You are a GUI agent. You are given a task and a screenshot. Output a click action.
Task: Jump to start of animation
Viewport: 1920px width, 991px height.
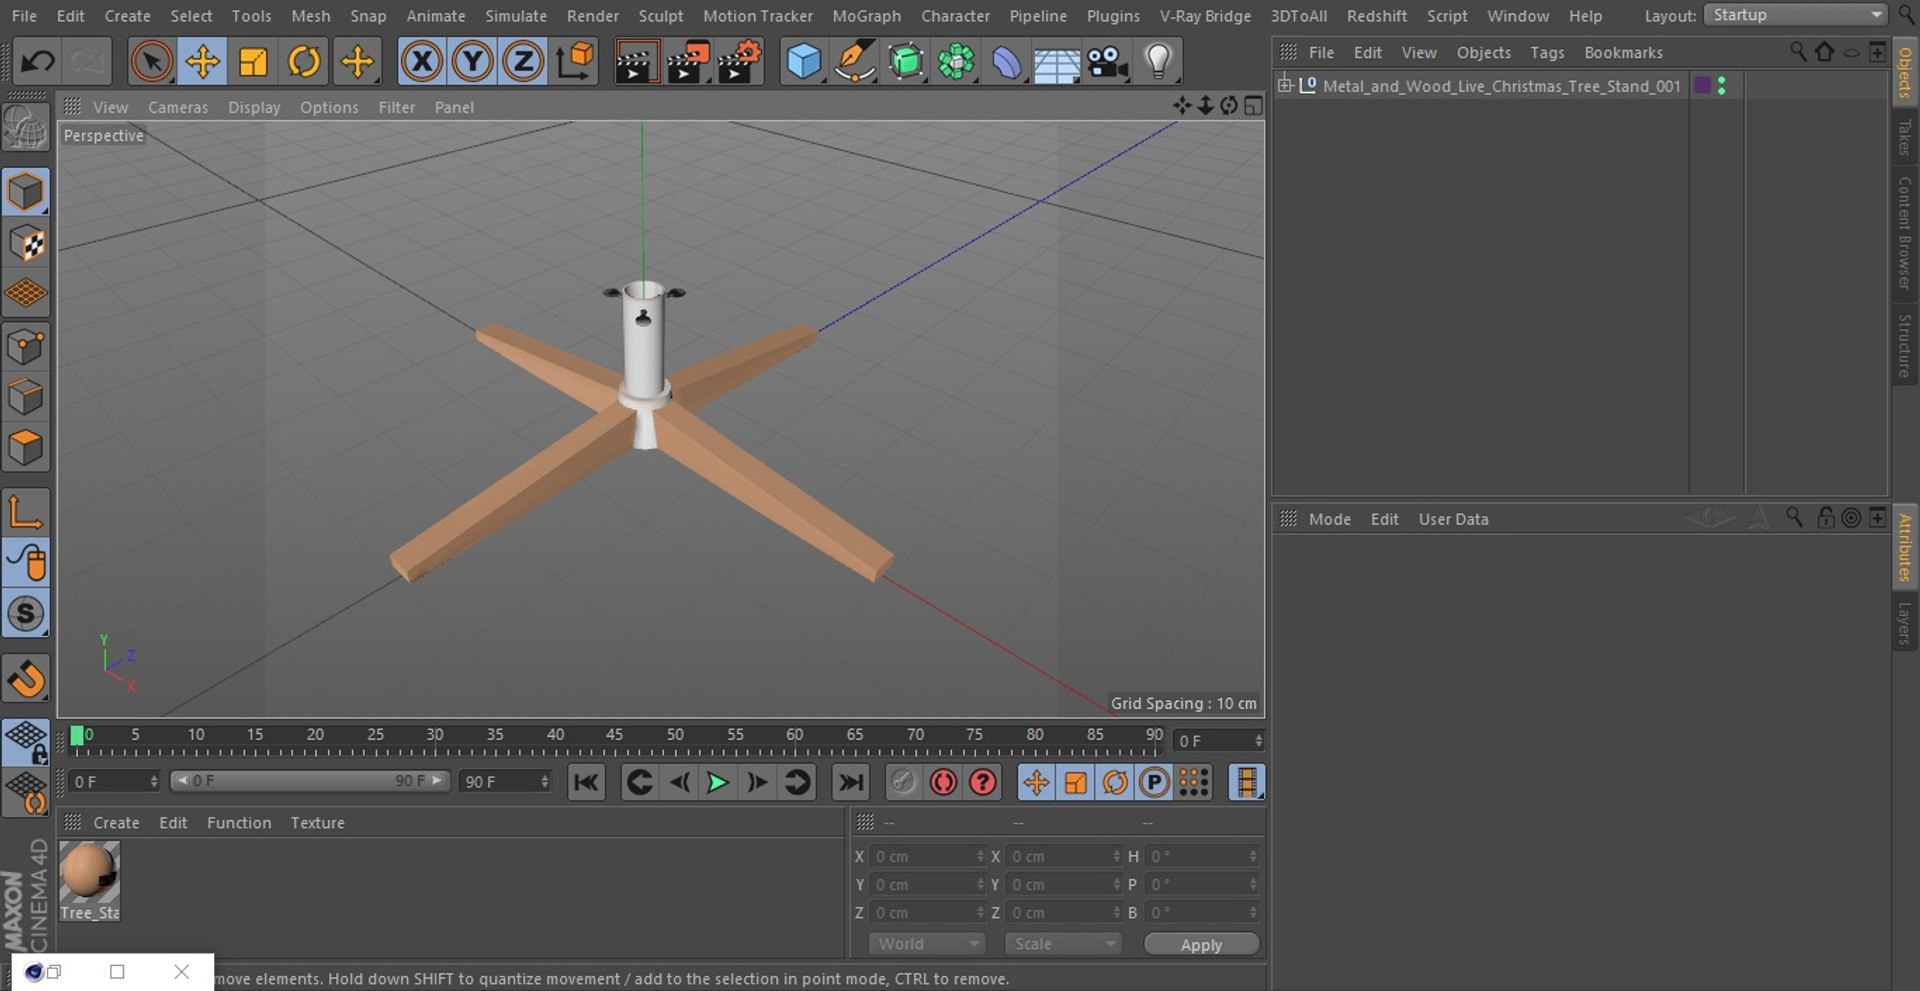pos(586,782)
